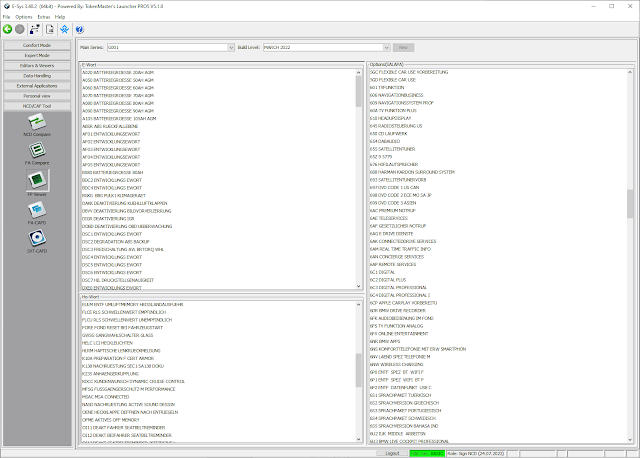Click the gray circle stop toolbar icon
Image resolution: width=640 pixels, height=458 pixels.
20,29
